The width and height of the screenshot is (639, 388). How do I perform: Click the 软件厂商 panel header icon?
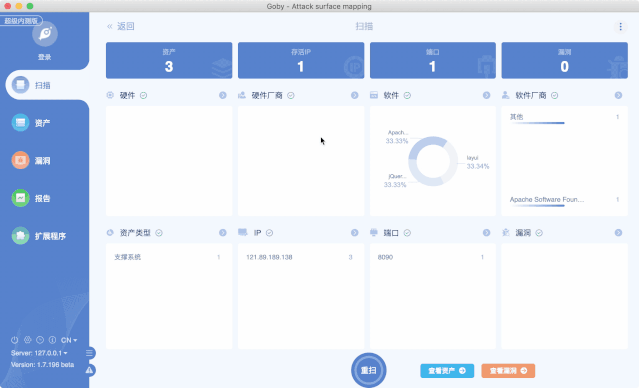pyautogui.click(x=506, y=95)
